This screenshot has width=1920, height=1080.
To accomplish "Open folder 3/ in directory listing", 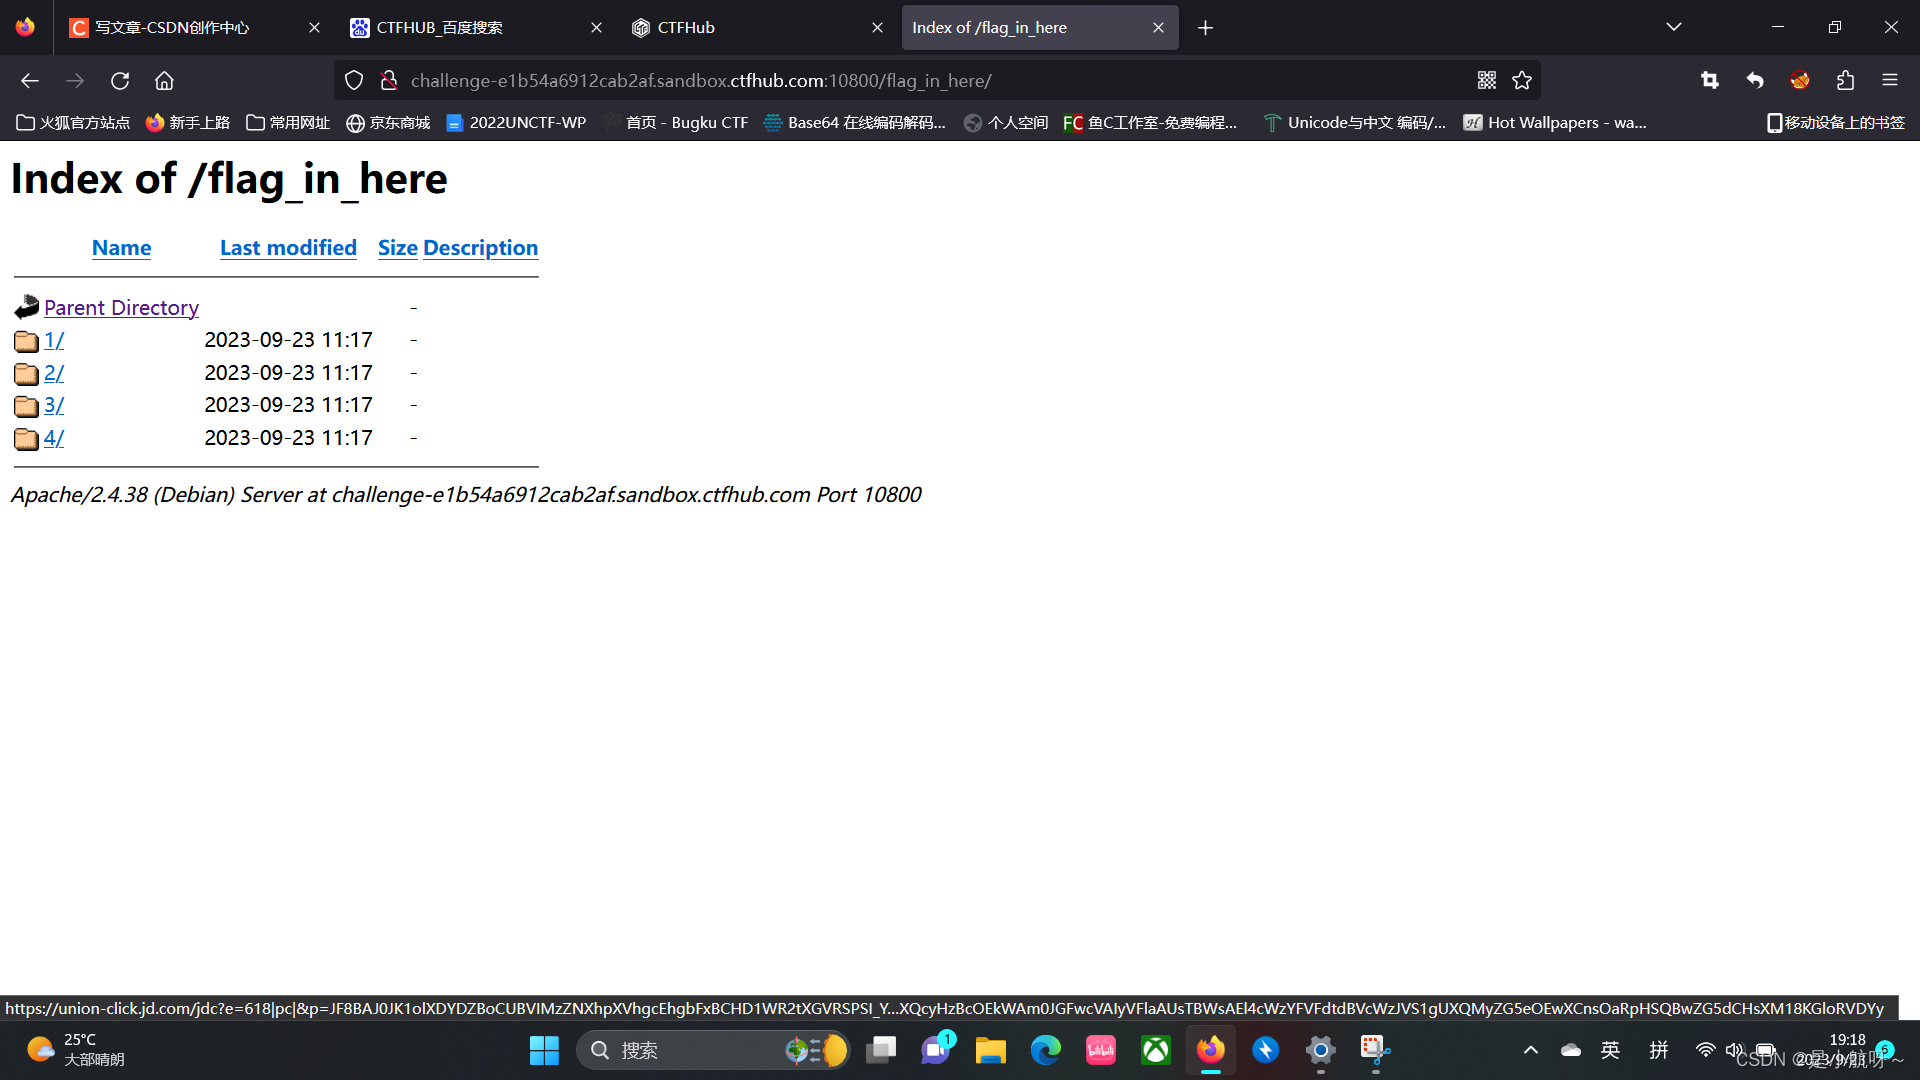I will click(x=54, y=405).
